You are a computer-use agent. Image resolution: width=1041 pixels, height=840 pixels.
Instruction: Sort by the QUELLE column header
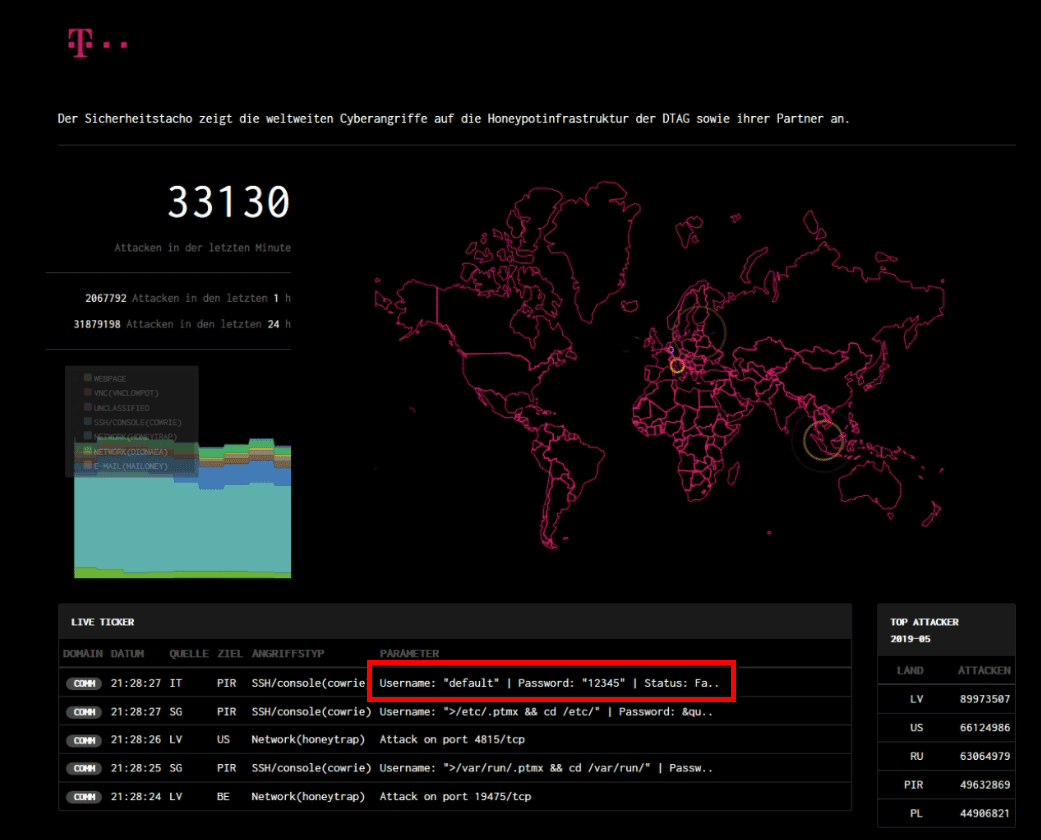point(189,653)
